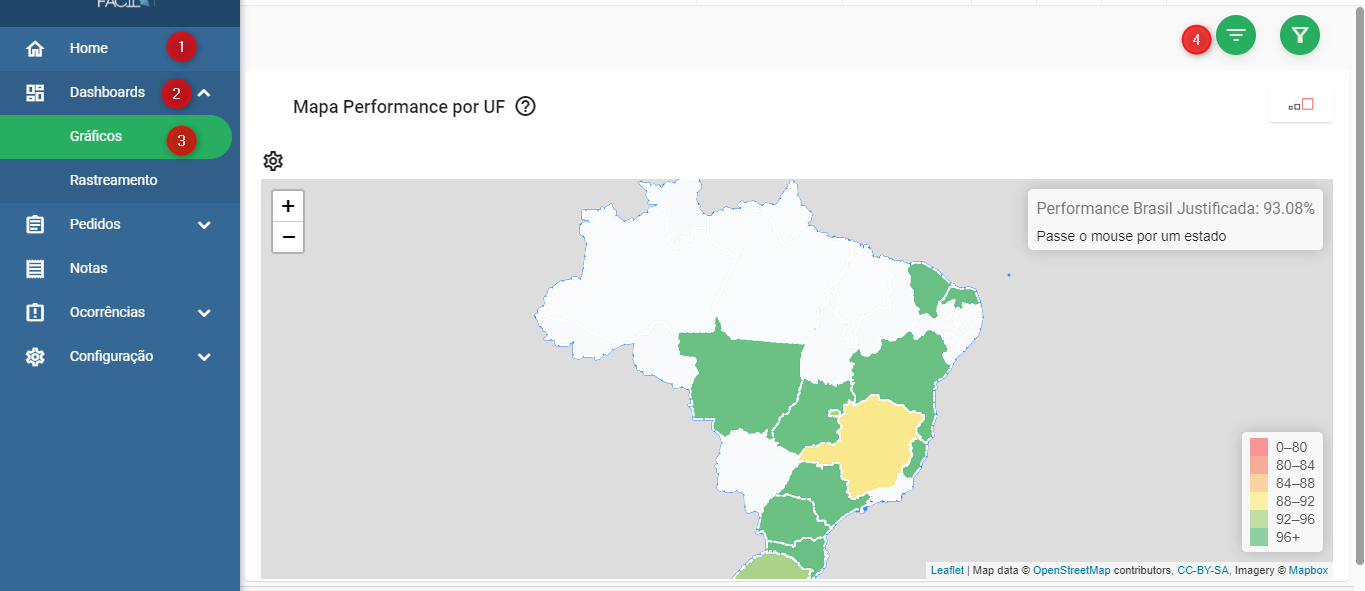Zoom out the map with minus button

(288, 237)
